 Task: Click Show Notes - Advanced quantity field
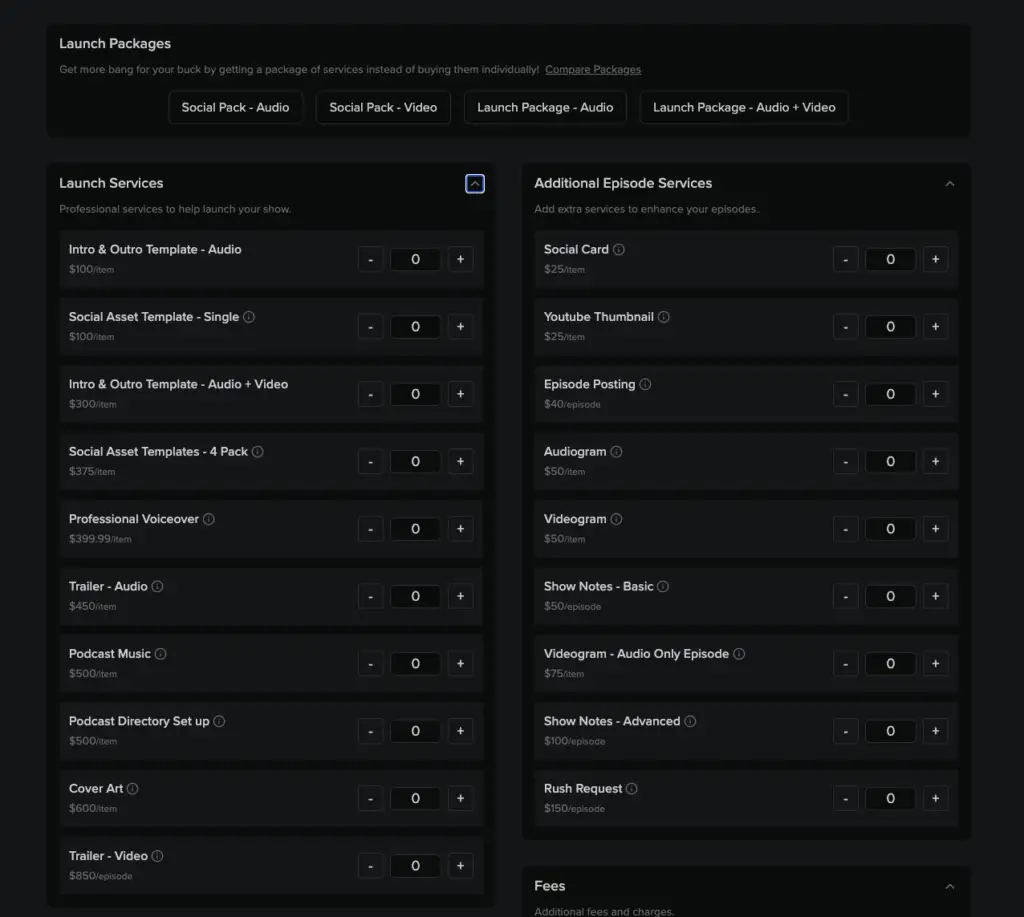pyautogui.click(x=890, y=731)
